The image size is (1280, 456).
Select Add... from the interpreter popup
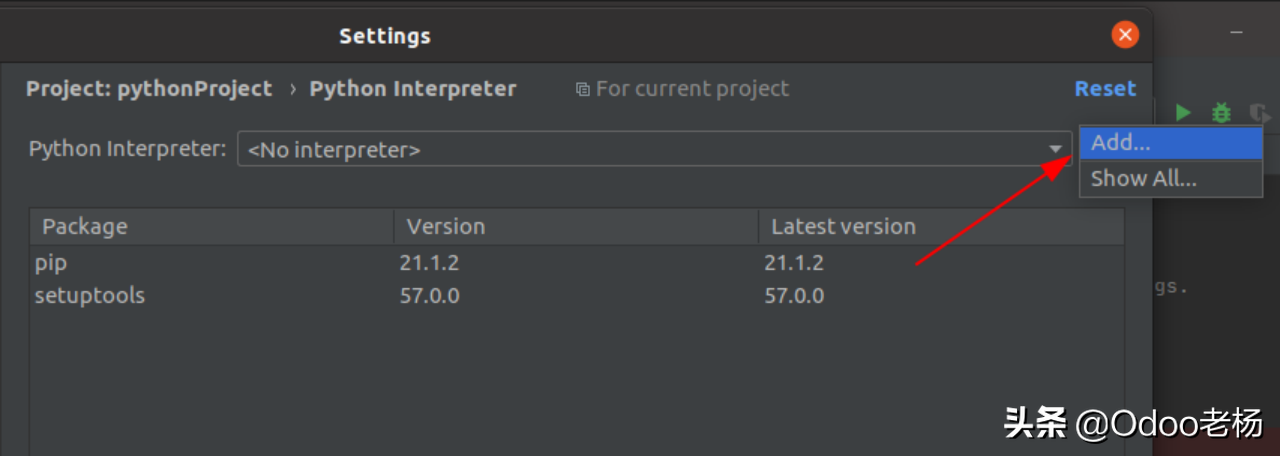tap(1171, 142)
